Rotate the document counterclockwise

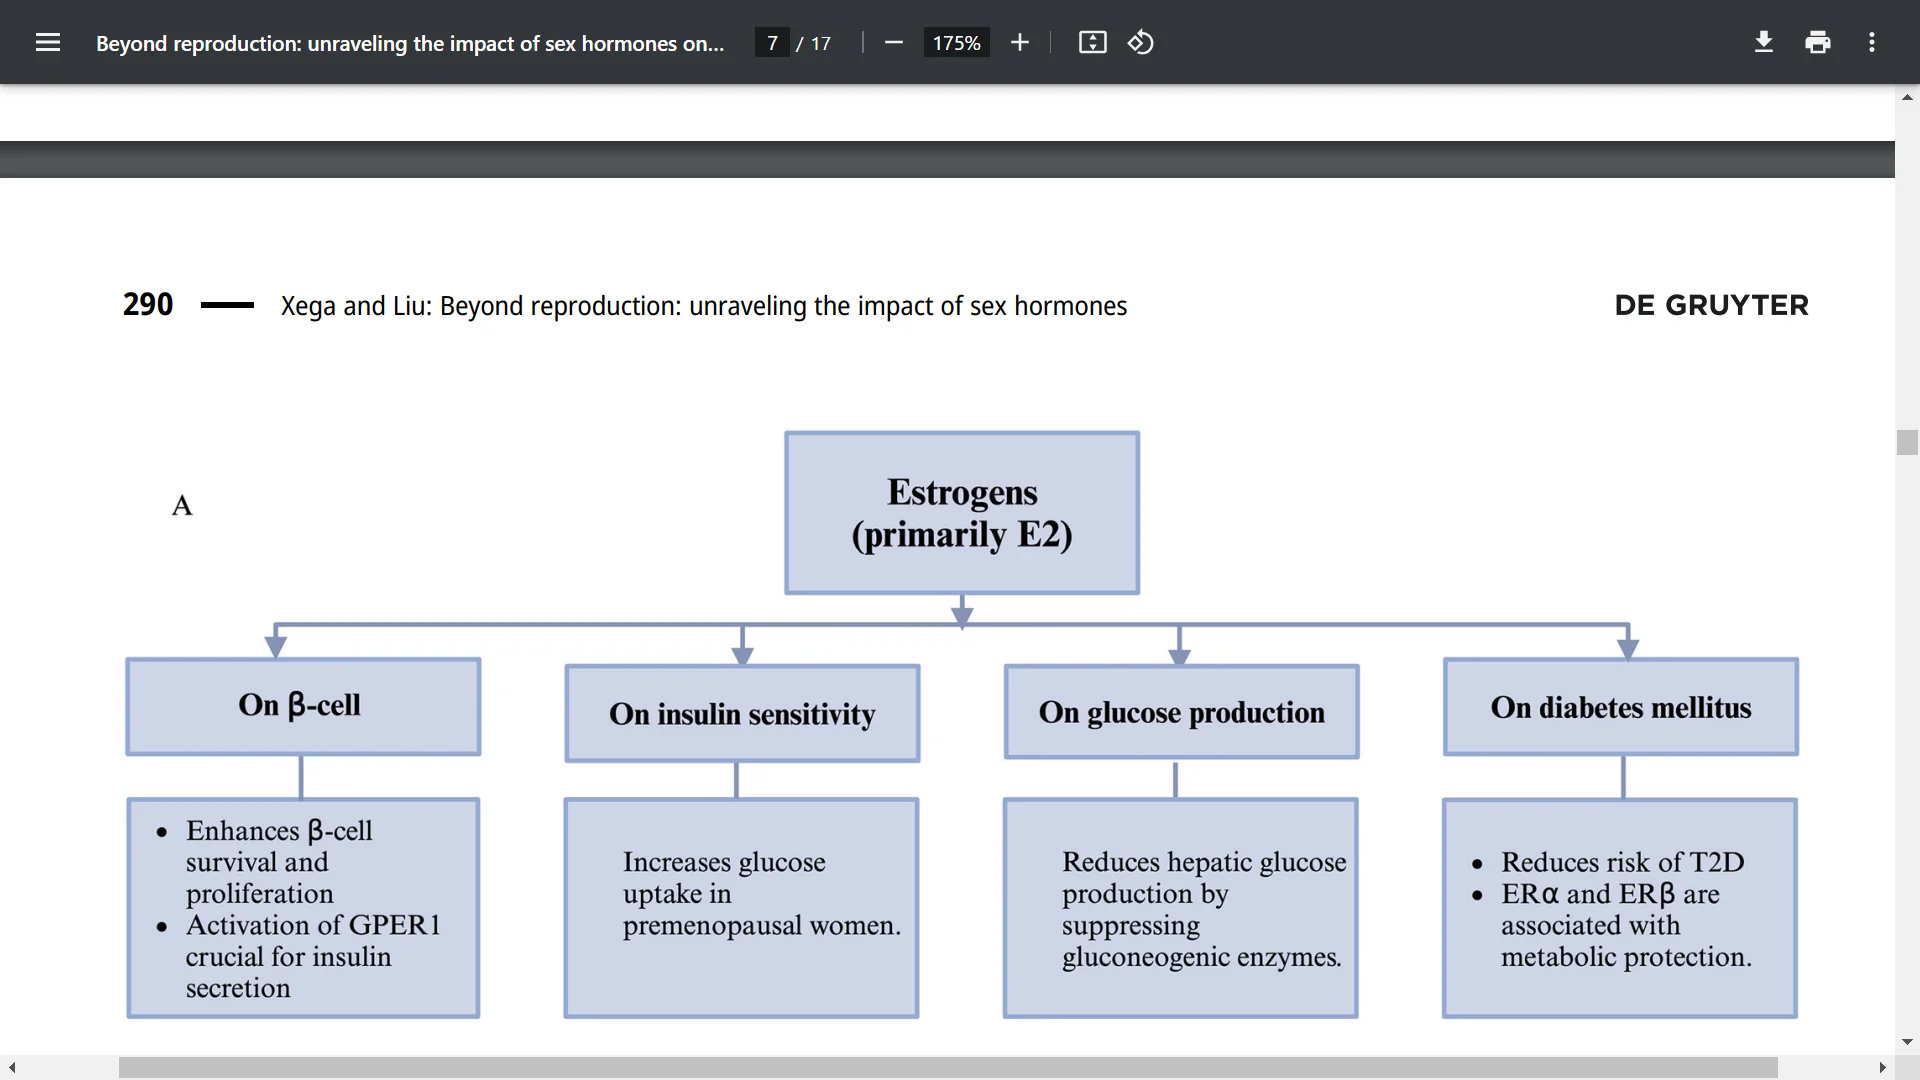coord(1141,43)
